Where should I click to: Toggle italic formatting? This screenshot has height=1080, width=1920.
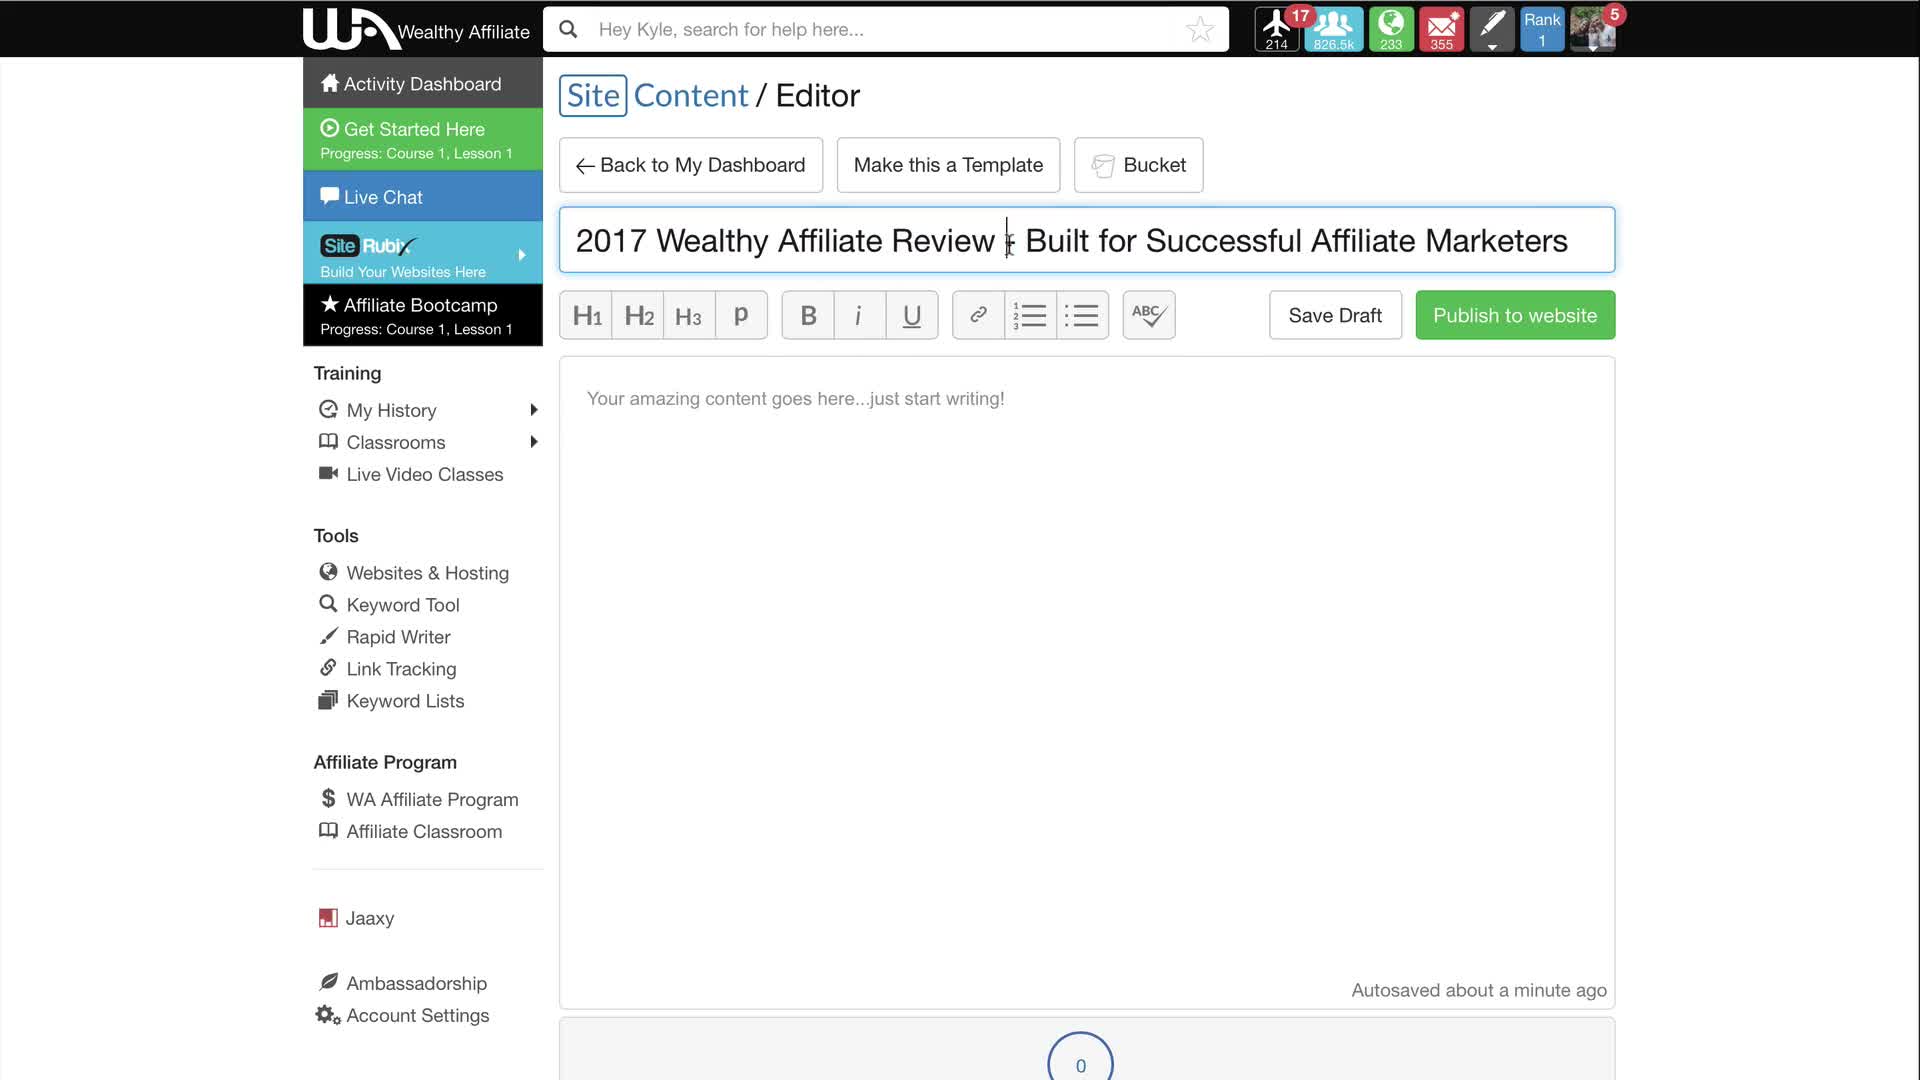859,316
